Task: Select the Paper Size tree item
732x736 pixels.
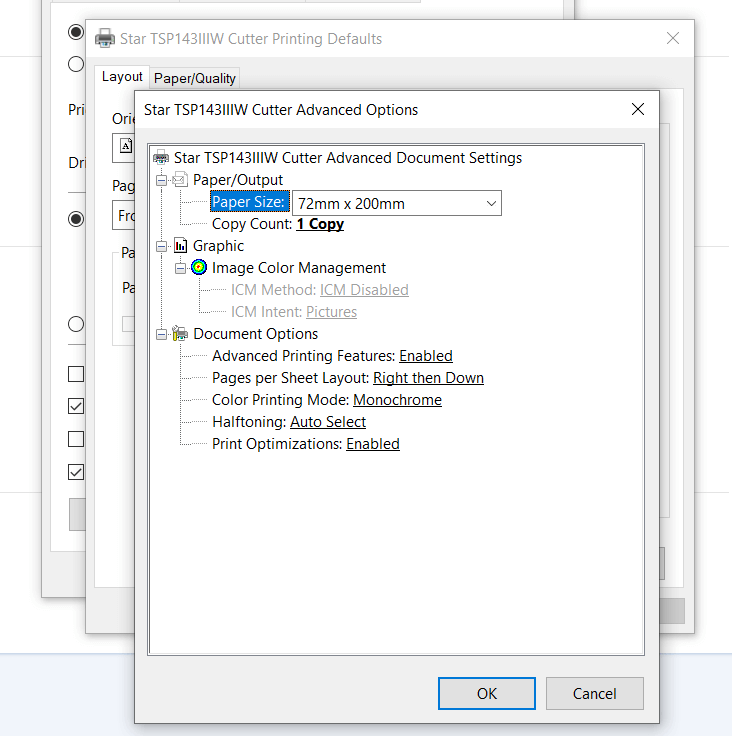Action: click(249, 202)
